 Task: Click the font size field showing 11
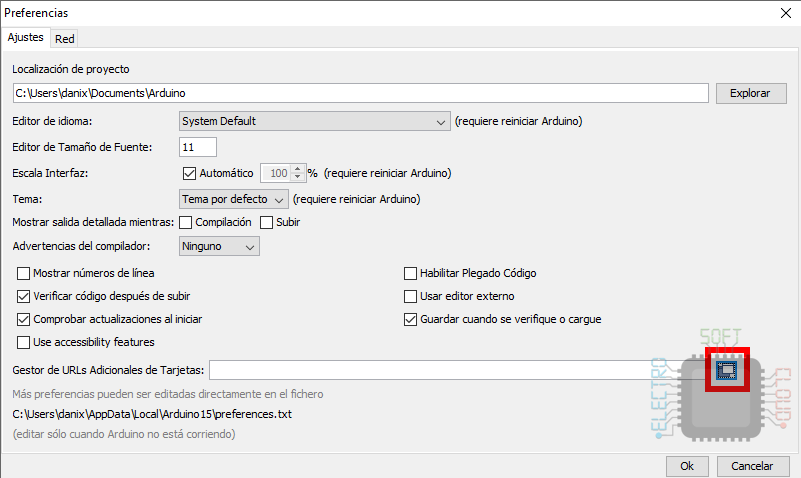[198, 147]
